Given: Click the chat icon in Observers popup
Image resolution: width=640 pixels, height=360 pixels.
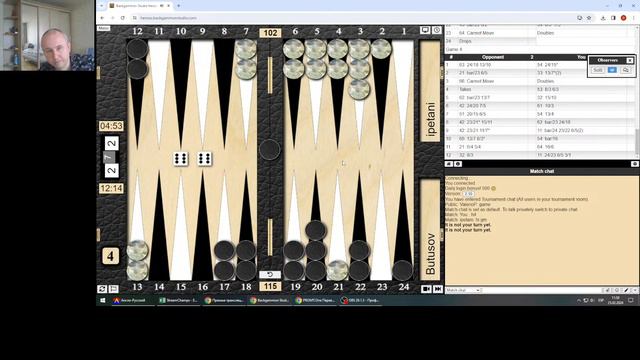Looking at the screenshot, I should 626,70.
